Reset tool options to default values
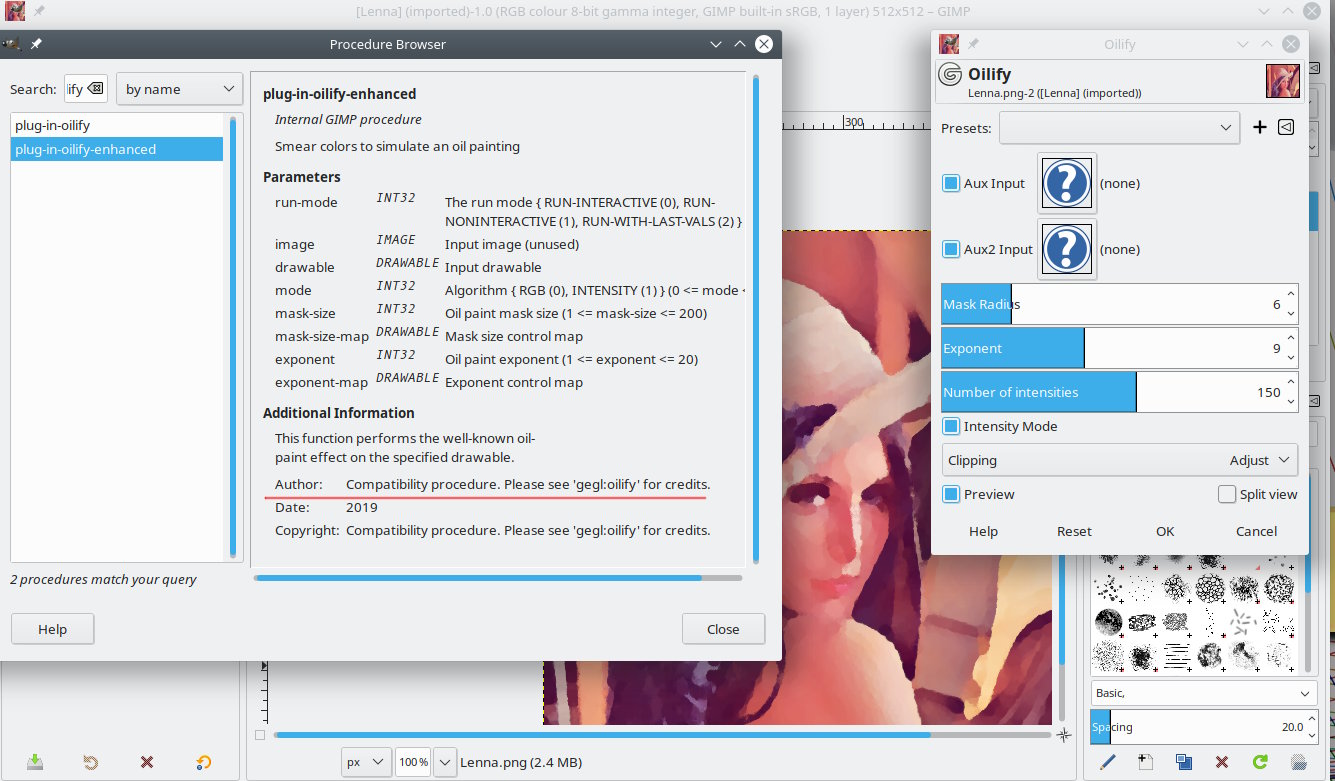 [204, 762]
